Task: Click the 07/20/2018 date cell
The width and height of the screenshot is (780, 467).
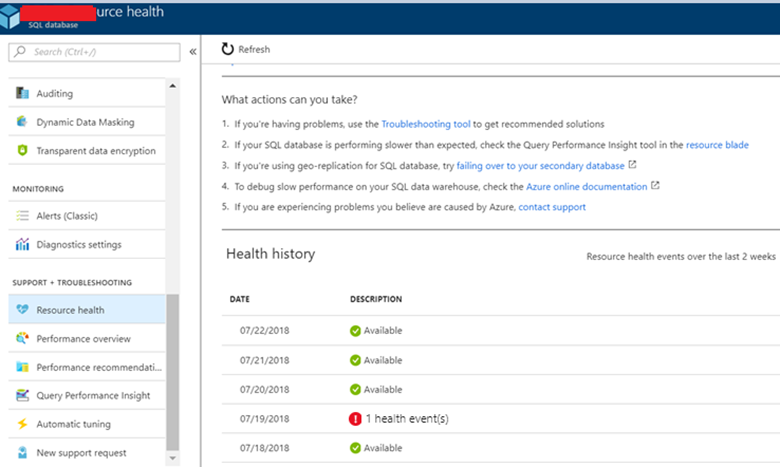Action: click(265, 389)
